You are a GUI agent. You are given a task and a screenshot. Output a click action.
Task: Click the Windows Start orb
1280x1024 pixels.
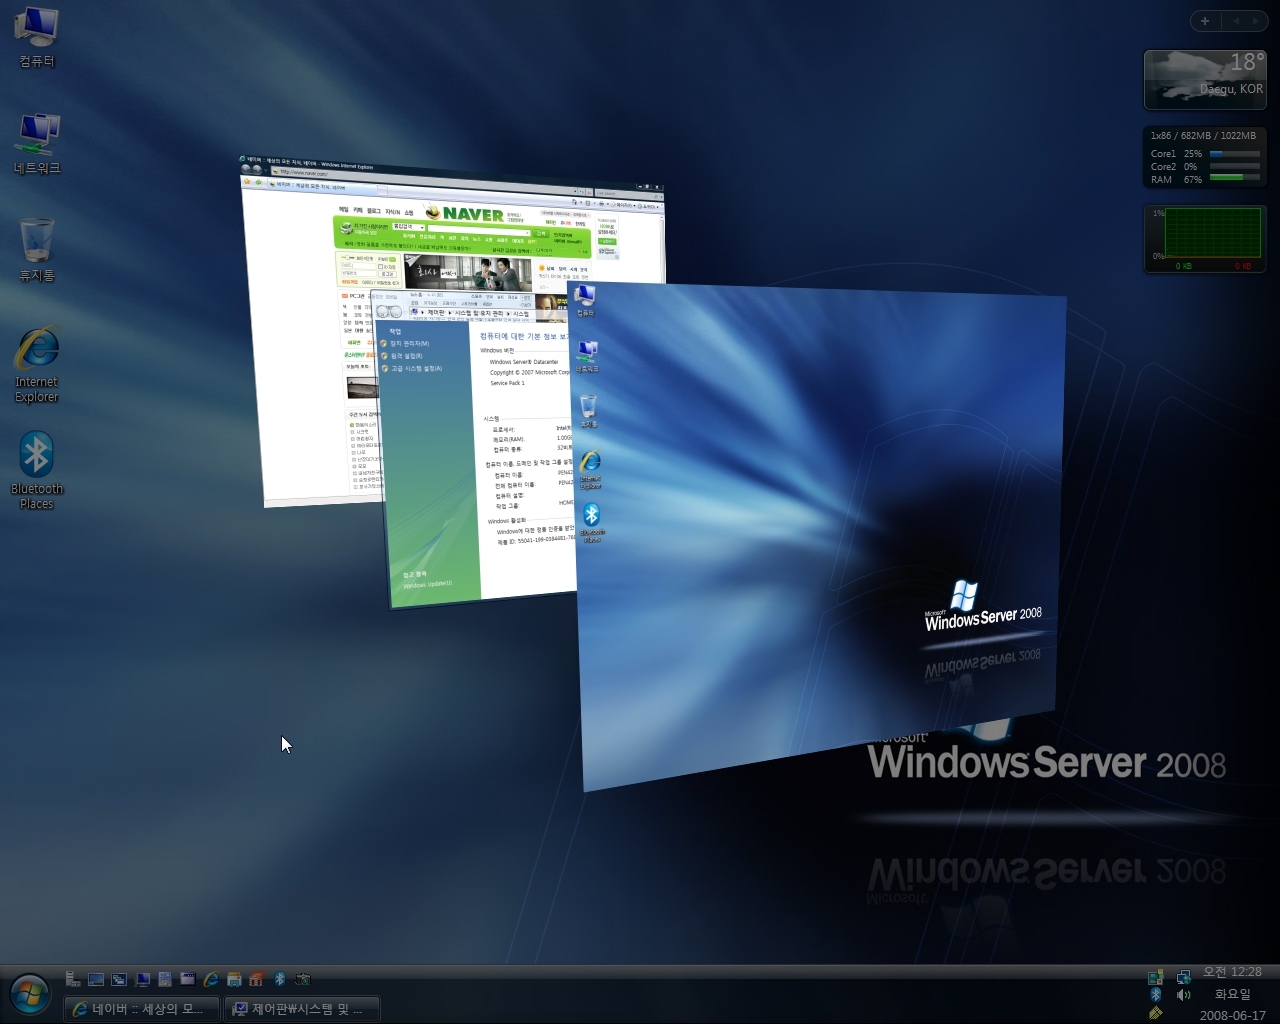[29, 993]
